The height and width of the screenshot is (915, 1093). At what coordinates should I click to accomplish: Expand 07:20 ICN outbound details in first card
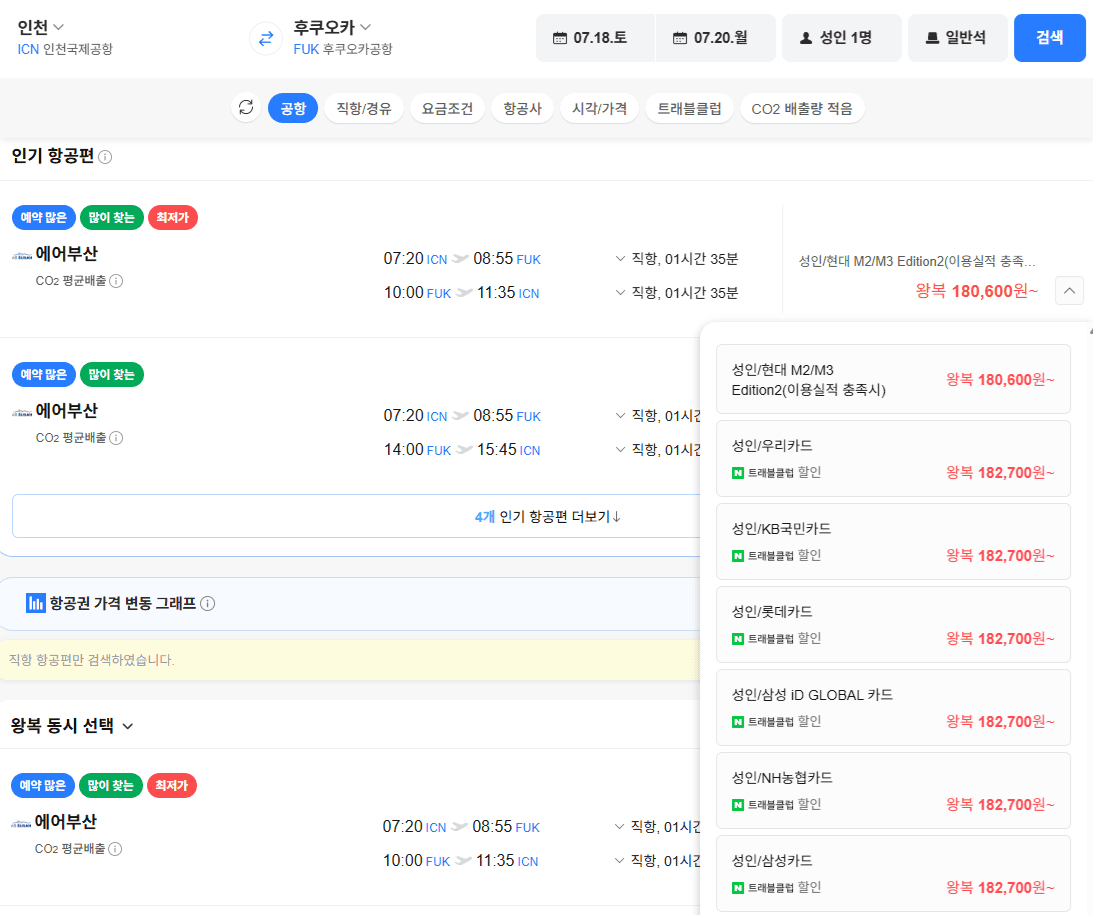tap(620, 259)
